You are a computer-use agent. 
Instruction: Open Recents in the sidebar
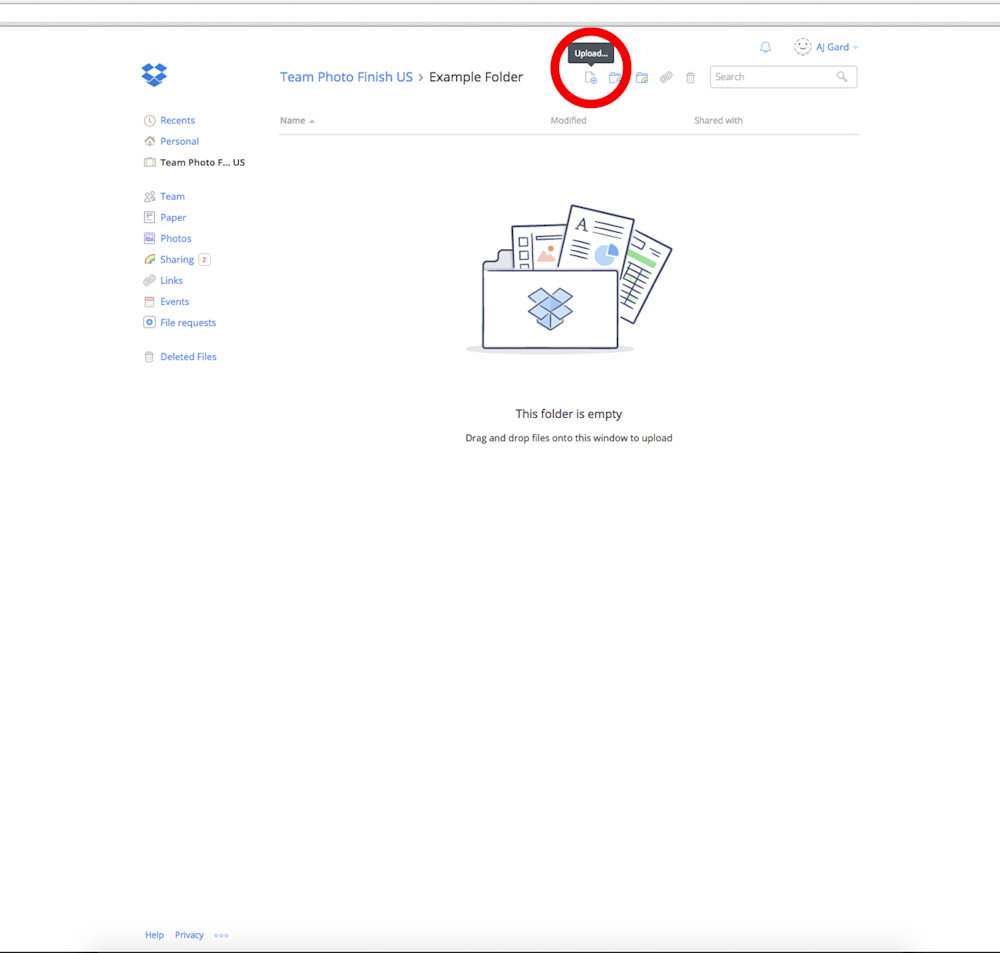click(x=170, y=121)
